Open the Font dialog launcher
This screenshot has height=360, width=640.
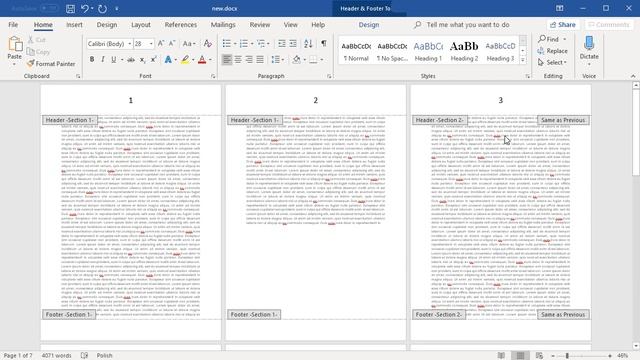click(x=213, y=76)
